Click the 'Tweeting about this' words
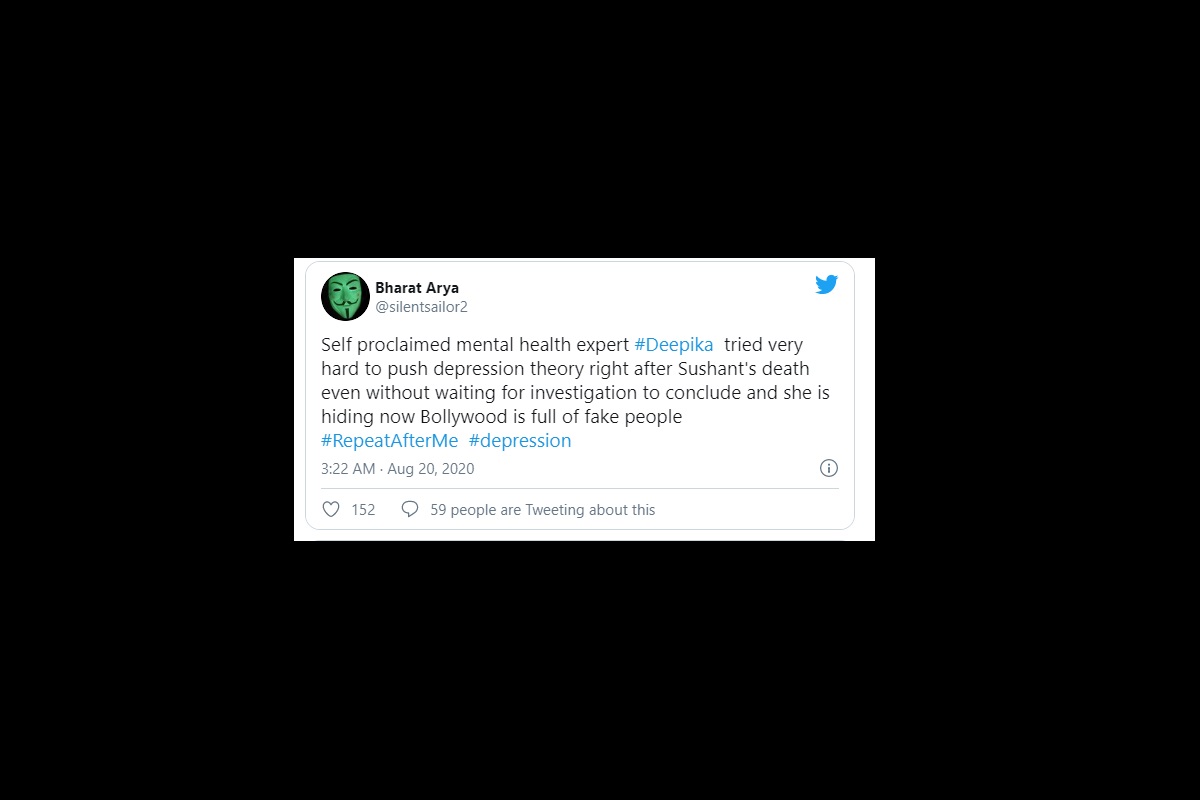1200x800 pixels. tap(590, 510)
